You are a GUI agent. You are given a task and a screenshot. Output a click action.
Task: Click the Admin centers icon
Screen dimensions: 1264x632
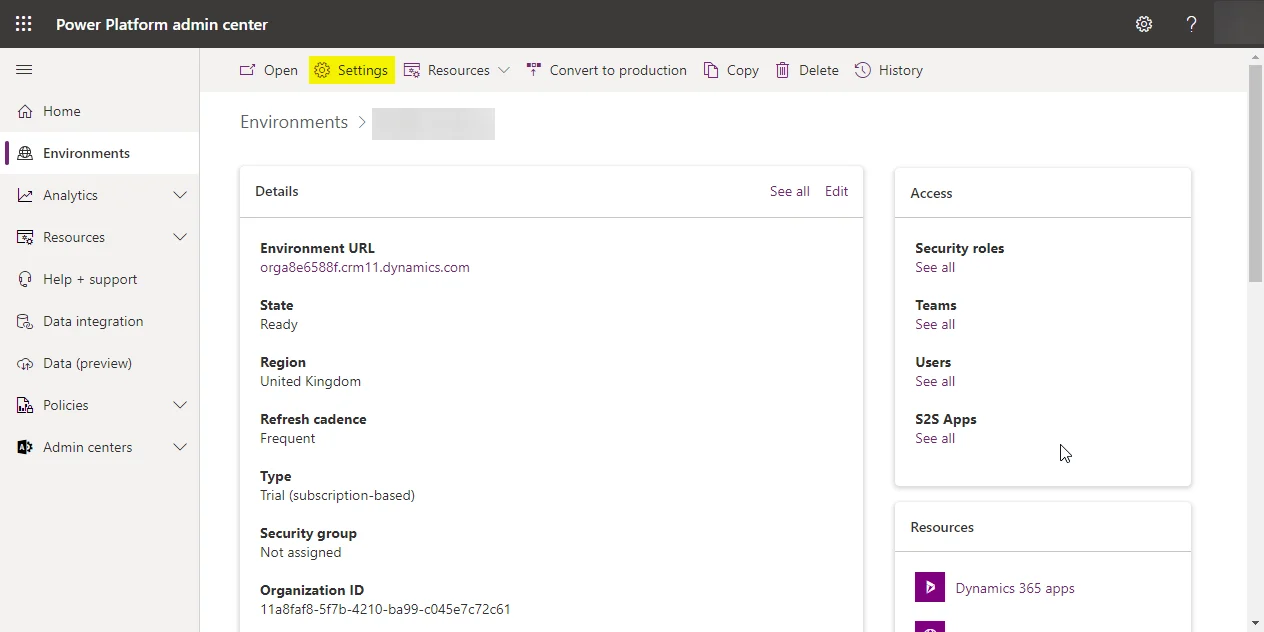point(25,447)
